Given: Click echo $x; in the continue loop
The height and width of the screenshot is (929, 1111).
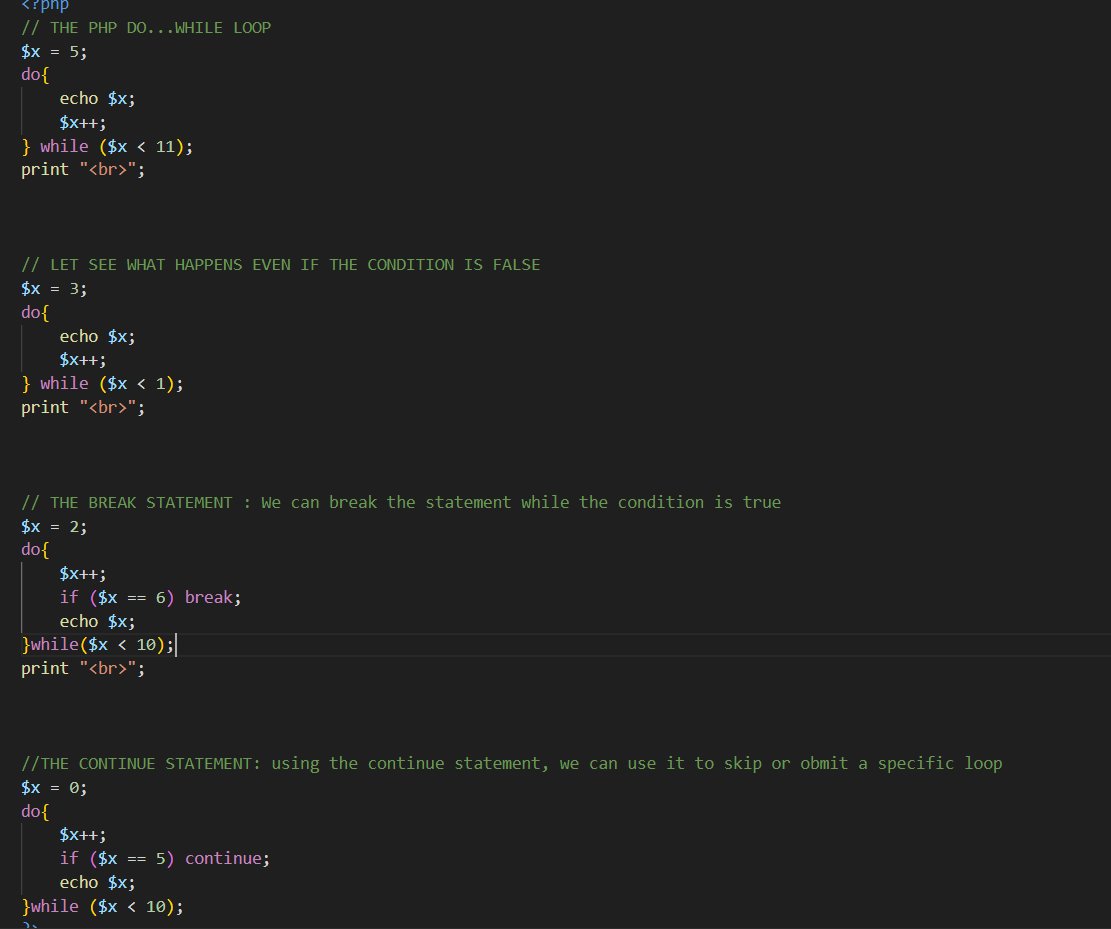Looking at the screenshot, I should 97,882.
